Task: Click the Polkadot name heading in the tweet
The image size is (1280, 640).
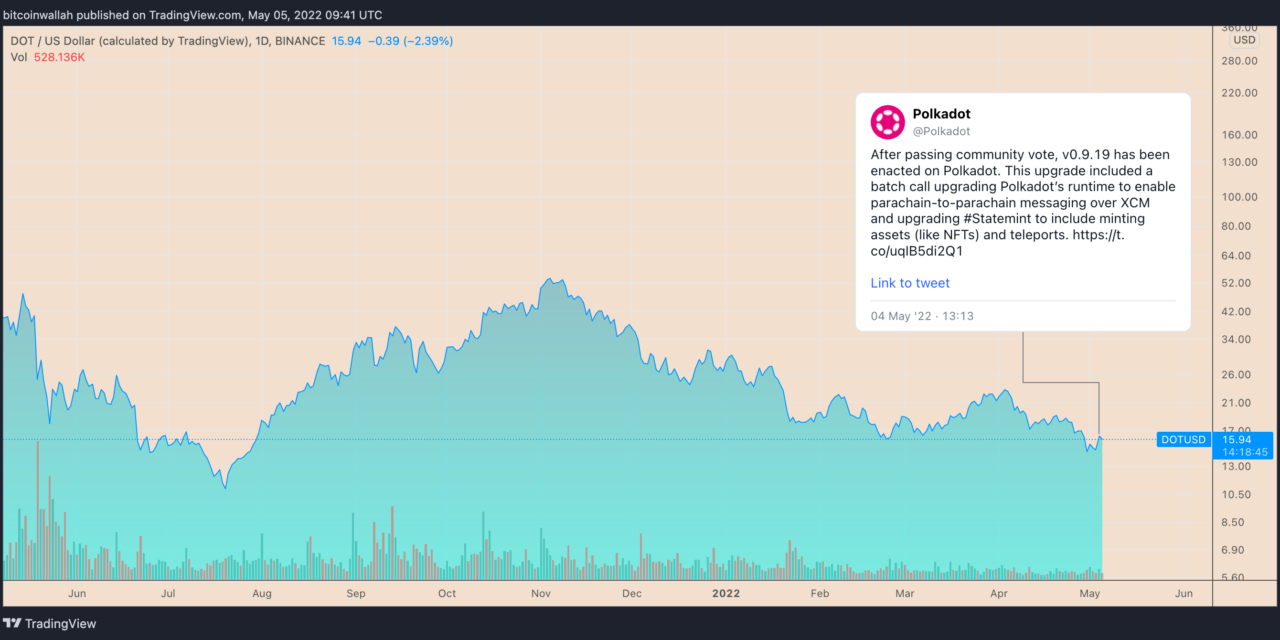Action: coord(941,113)
